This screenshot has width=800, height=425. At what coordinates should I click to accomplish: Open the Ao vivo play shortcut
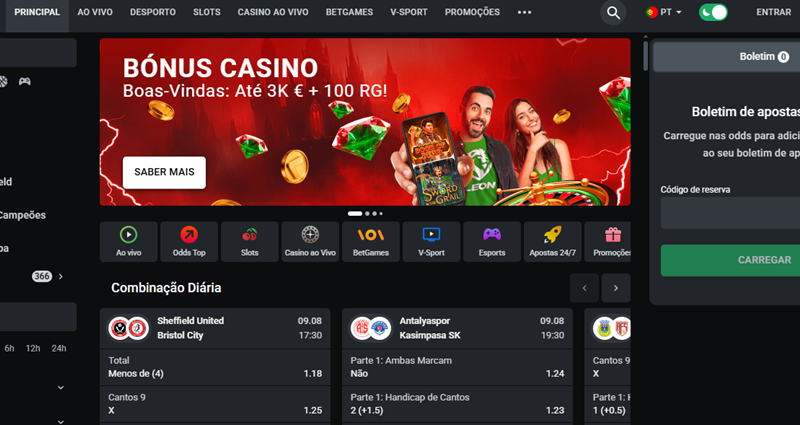(x=129, y=242)
